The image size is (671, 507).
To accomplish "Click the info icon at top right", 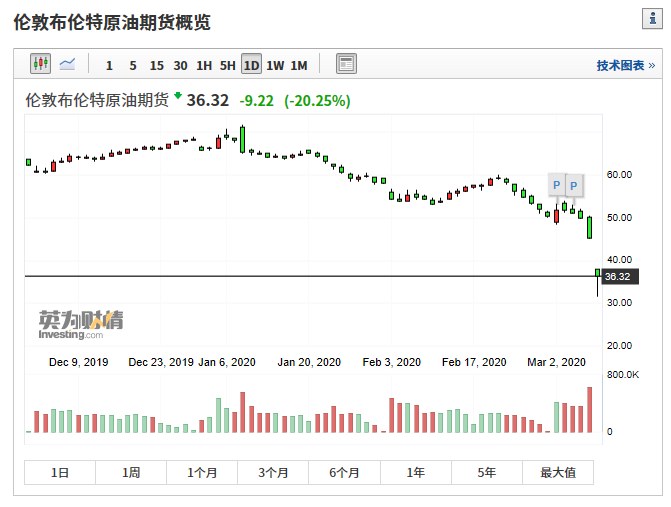I will [x=652, y=19].
